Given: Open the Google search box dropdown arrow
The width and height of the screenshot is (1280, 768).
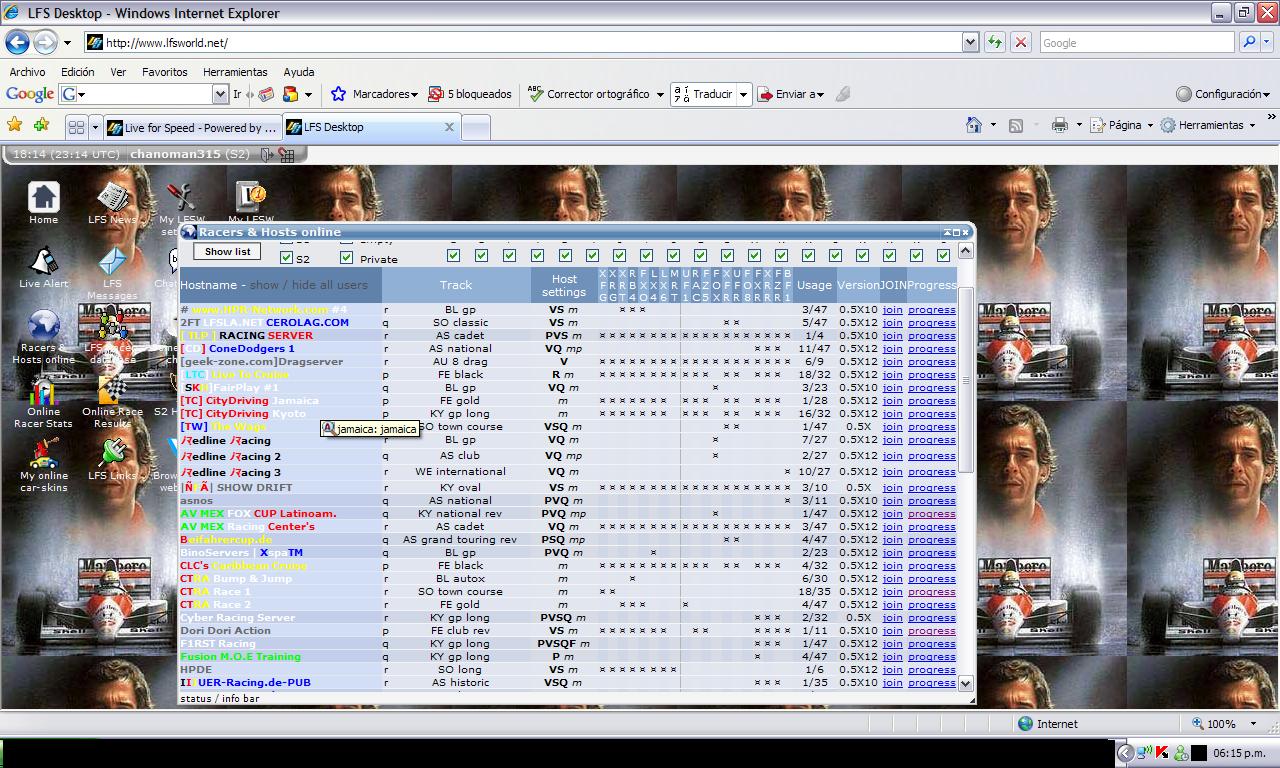Looking at the screenshot, I should (221, 94).
